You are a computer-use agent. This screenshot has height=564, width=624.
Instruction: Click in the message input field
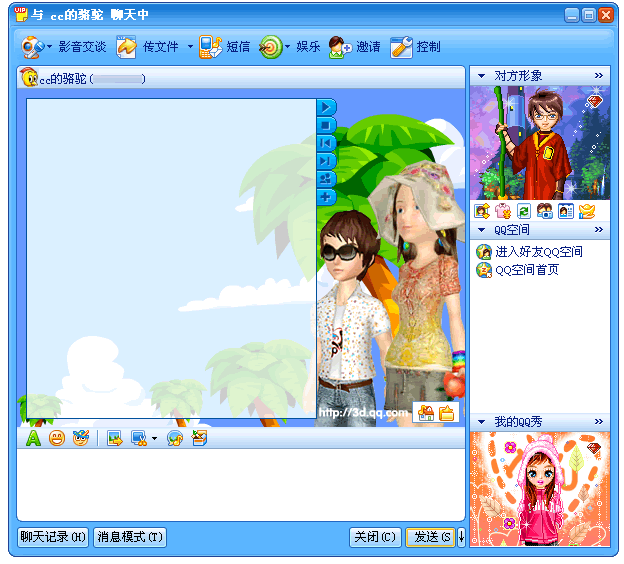(241, 484)
